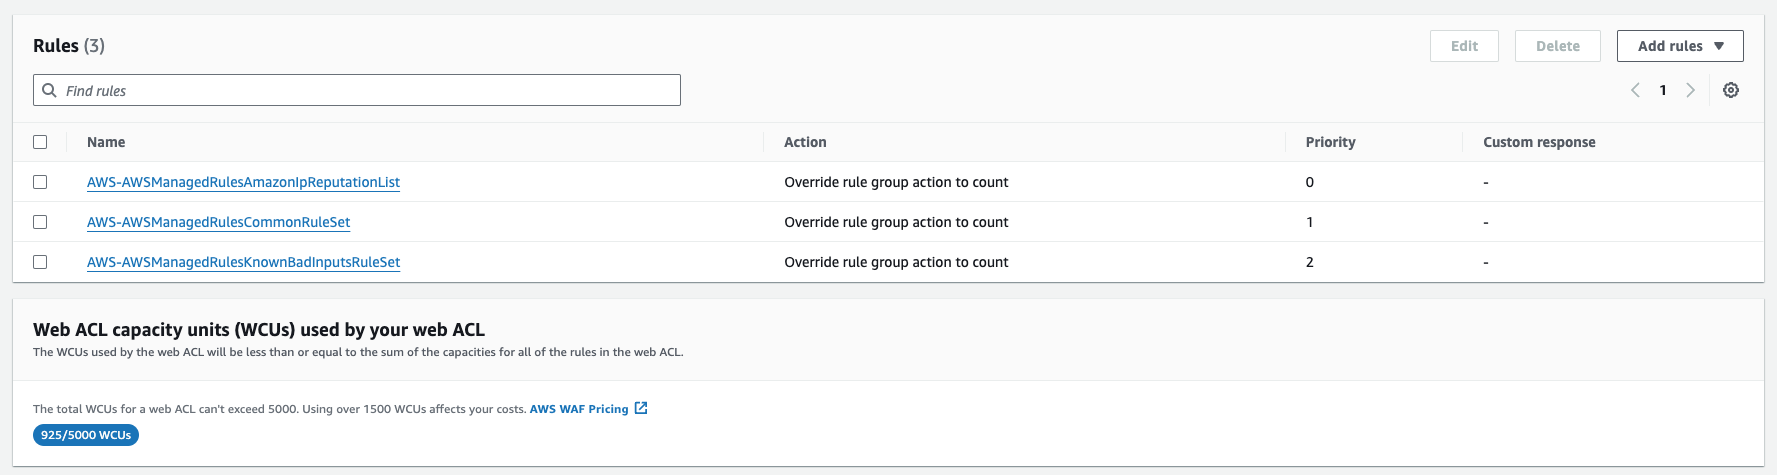
Task: Open the rules table preferences gear
Action: [x=1731, y=90]
